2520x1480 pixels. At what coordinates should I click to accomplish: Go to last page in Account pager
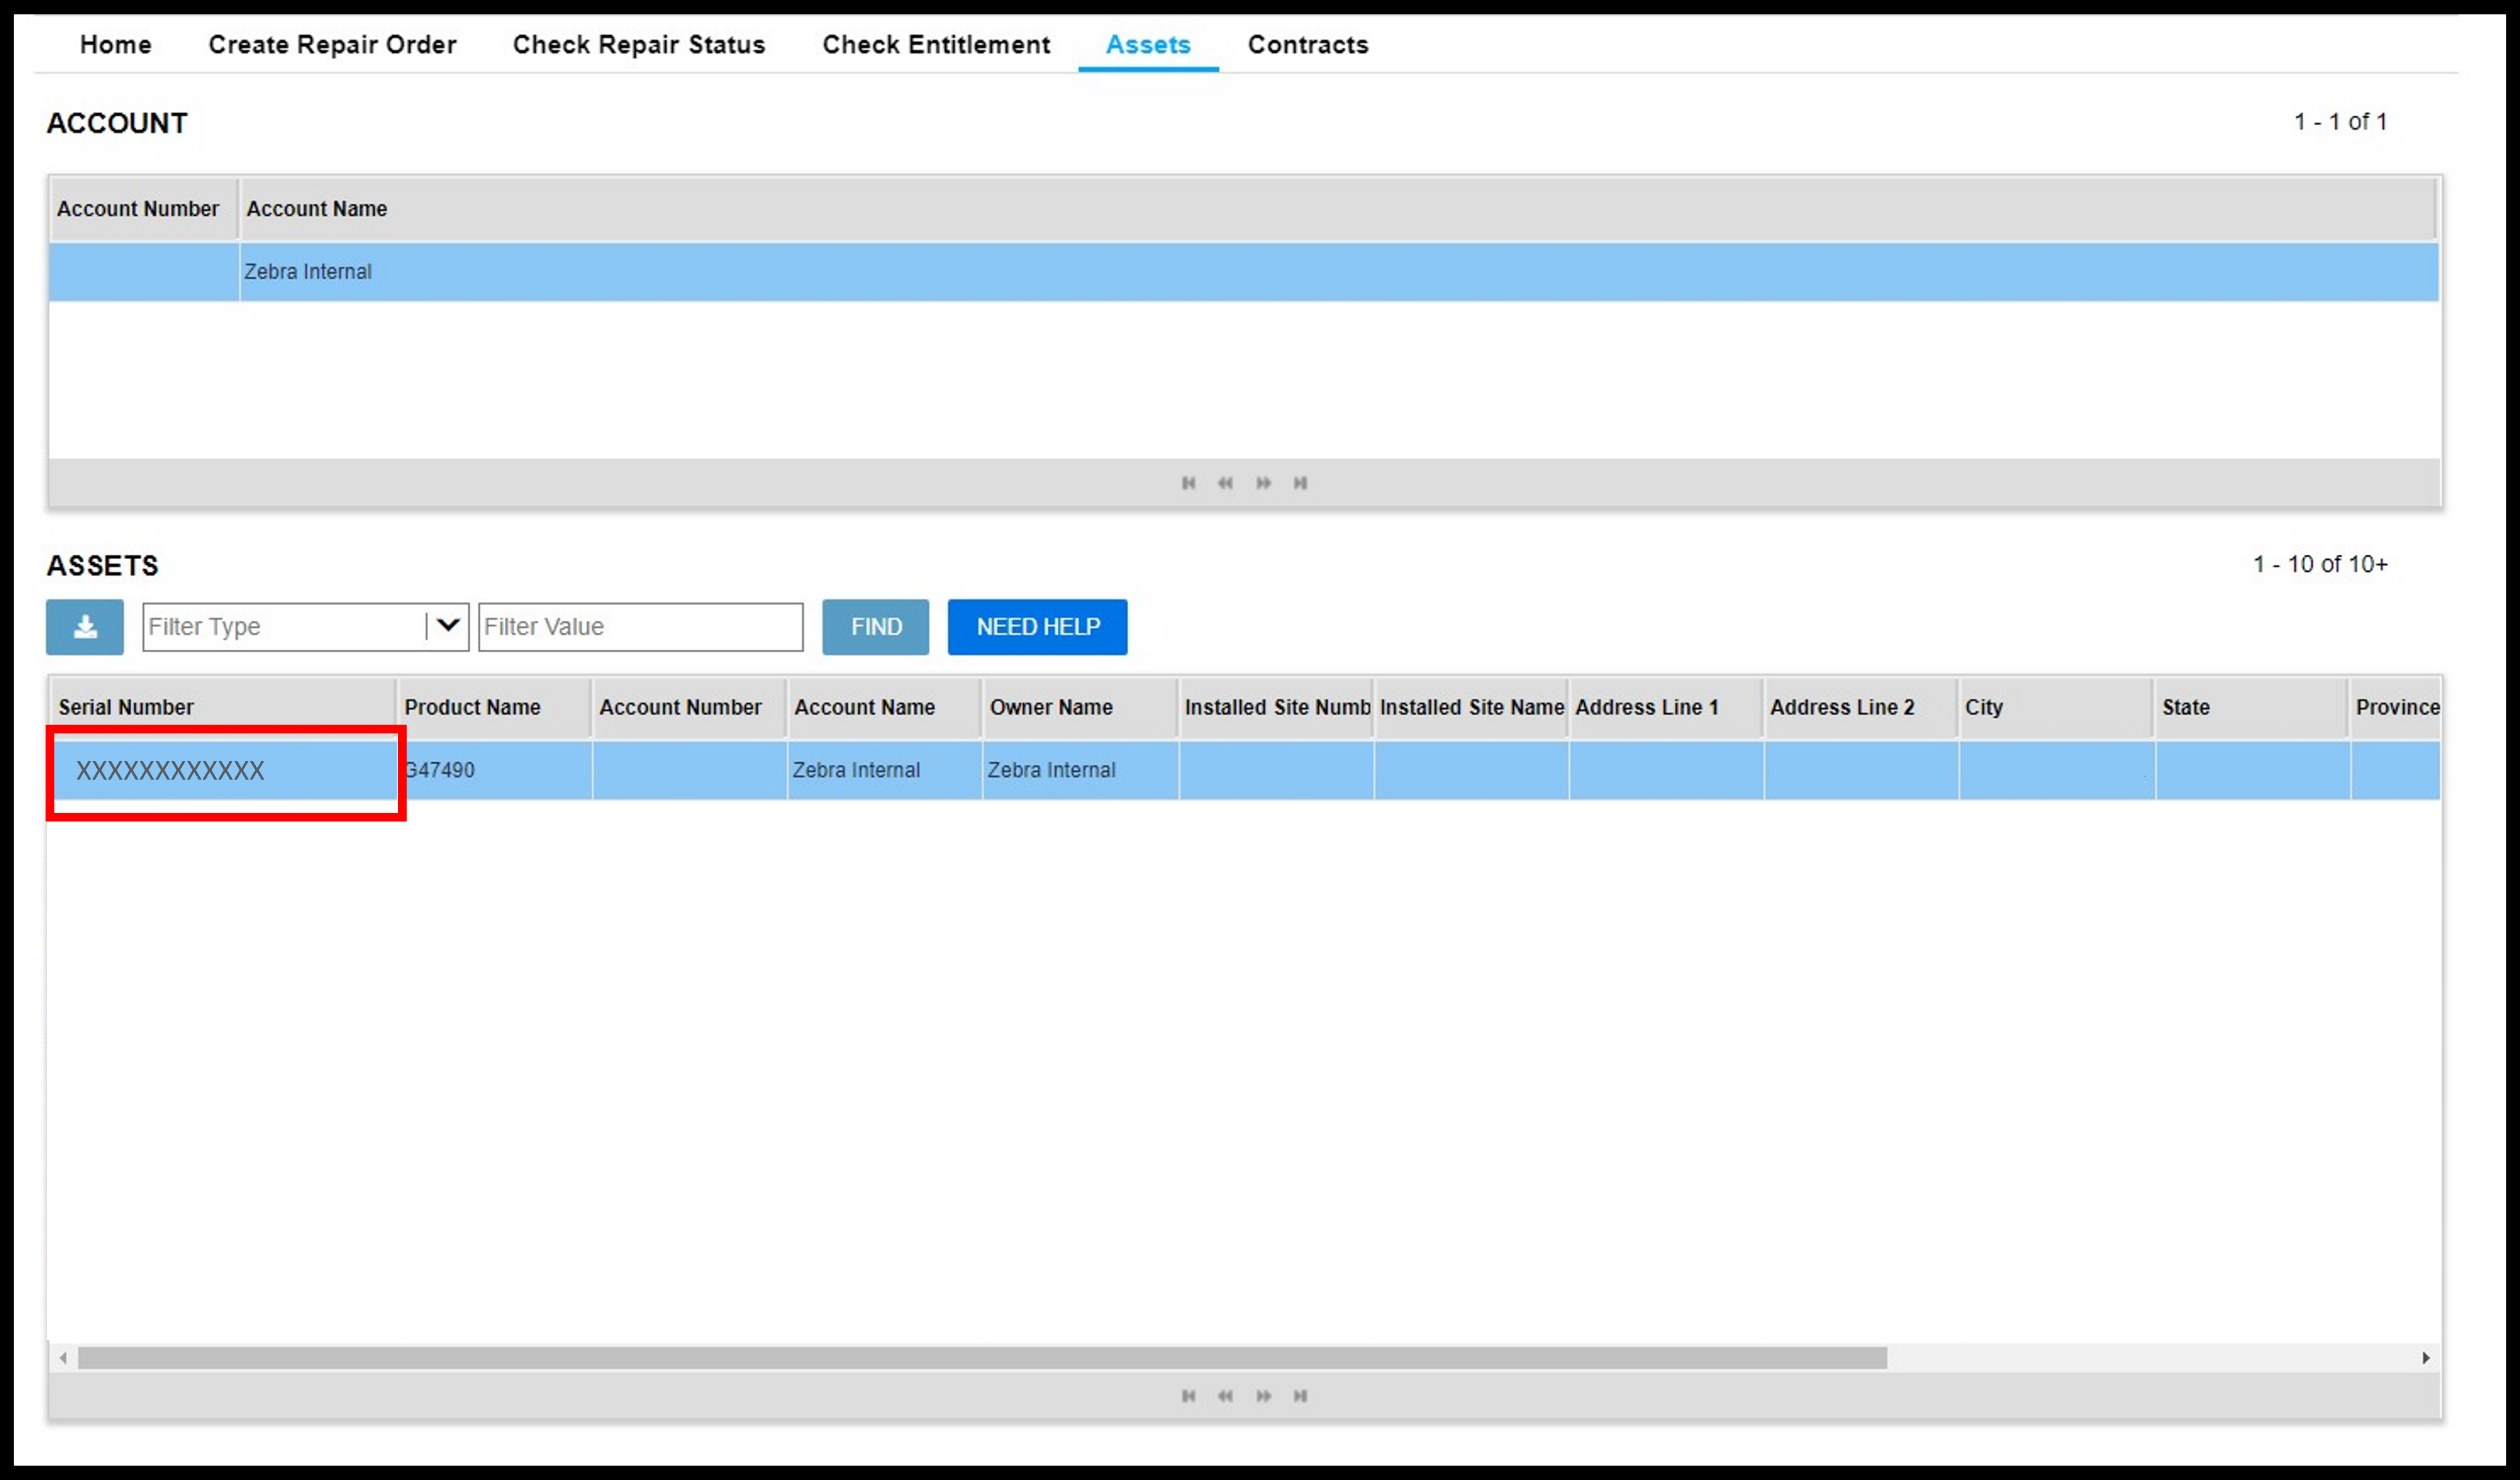click(1300, 483)
